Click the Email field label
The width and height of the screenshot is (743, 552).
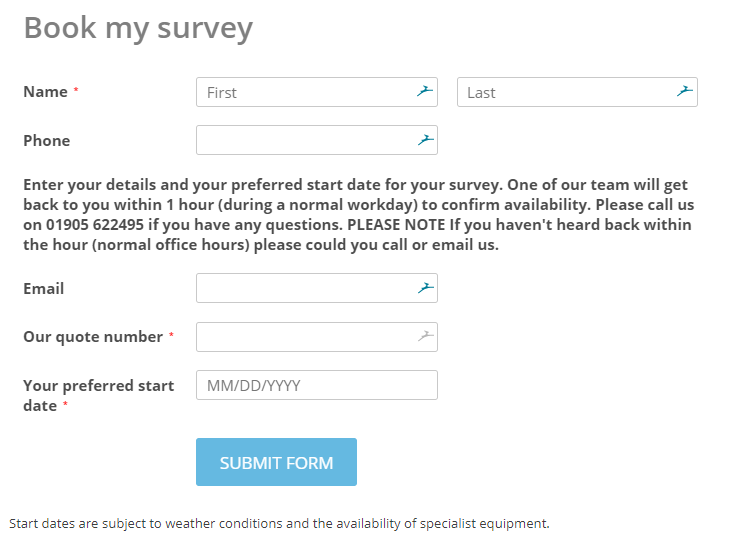point(44,289)
